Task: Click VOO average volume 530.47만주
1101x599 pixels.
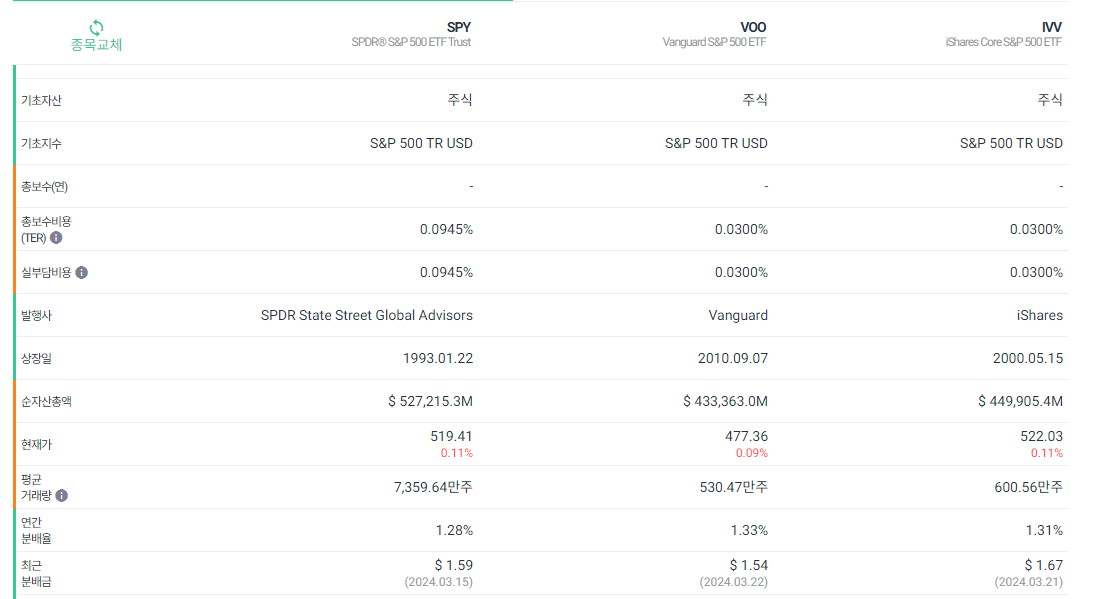Action: point(734,487)
